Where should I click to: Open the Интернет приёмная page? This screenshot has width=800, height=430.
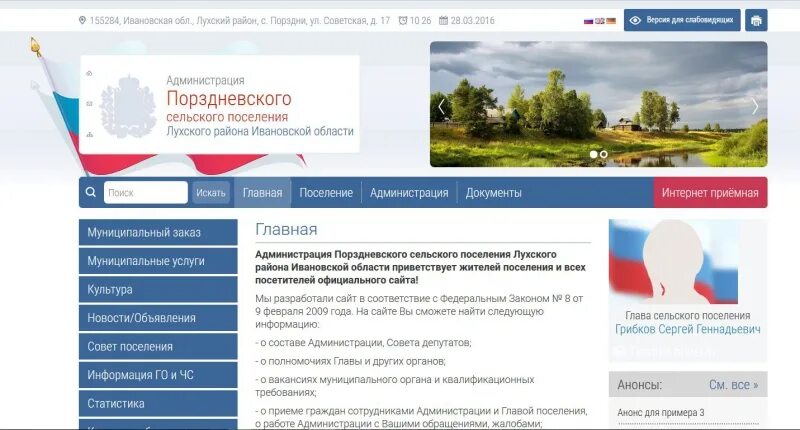click(x=710, y=192)
